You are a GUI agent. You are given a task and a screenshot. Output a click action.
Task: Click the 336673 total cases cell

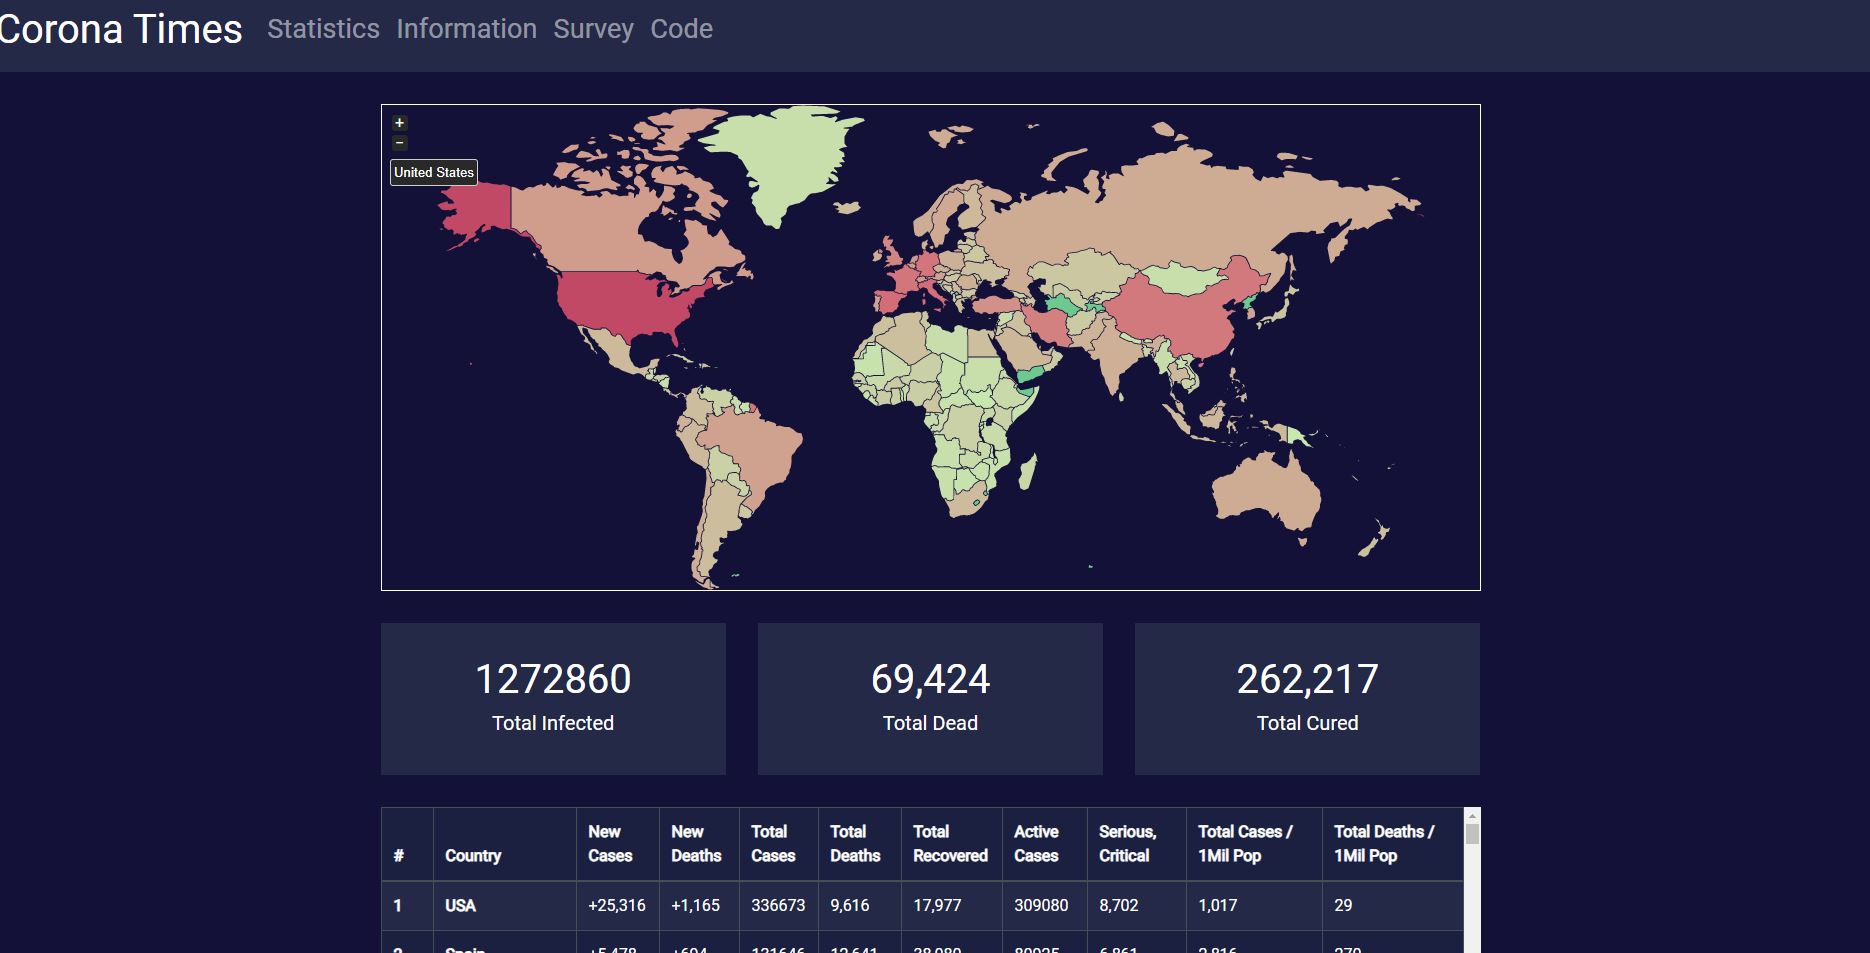coord(778,906)
